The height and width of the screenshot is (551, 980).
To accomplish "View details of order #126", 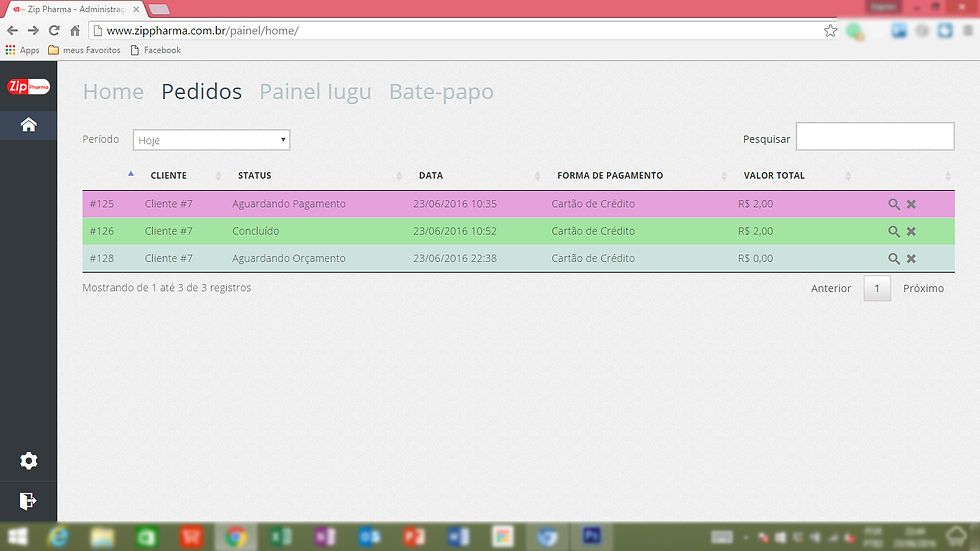I will click(894, 231).
